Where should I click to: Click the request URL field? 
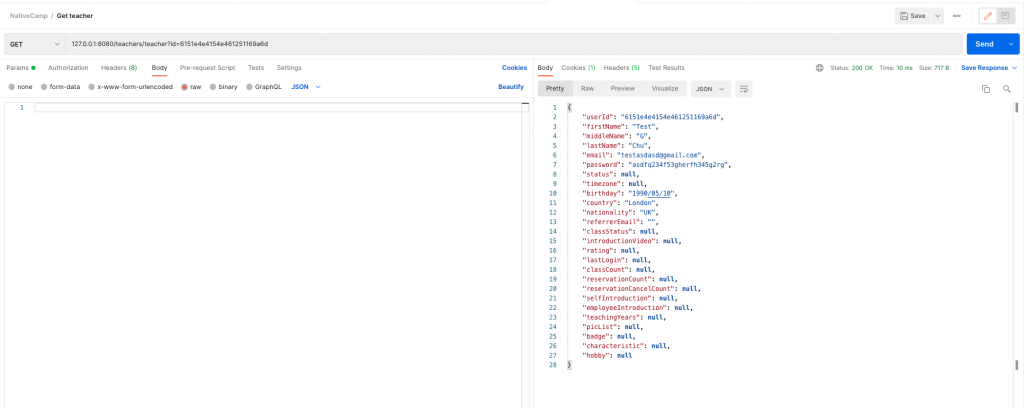pos(513,44)
